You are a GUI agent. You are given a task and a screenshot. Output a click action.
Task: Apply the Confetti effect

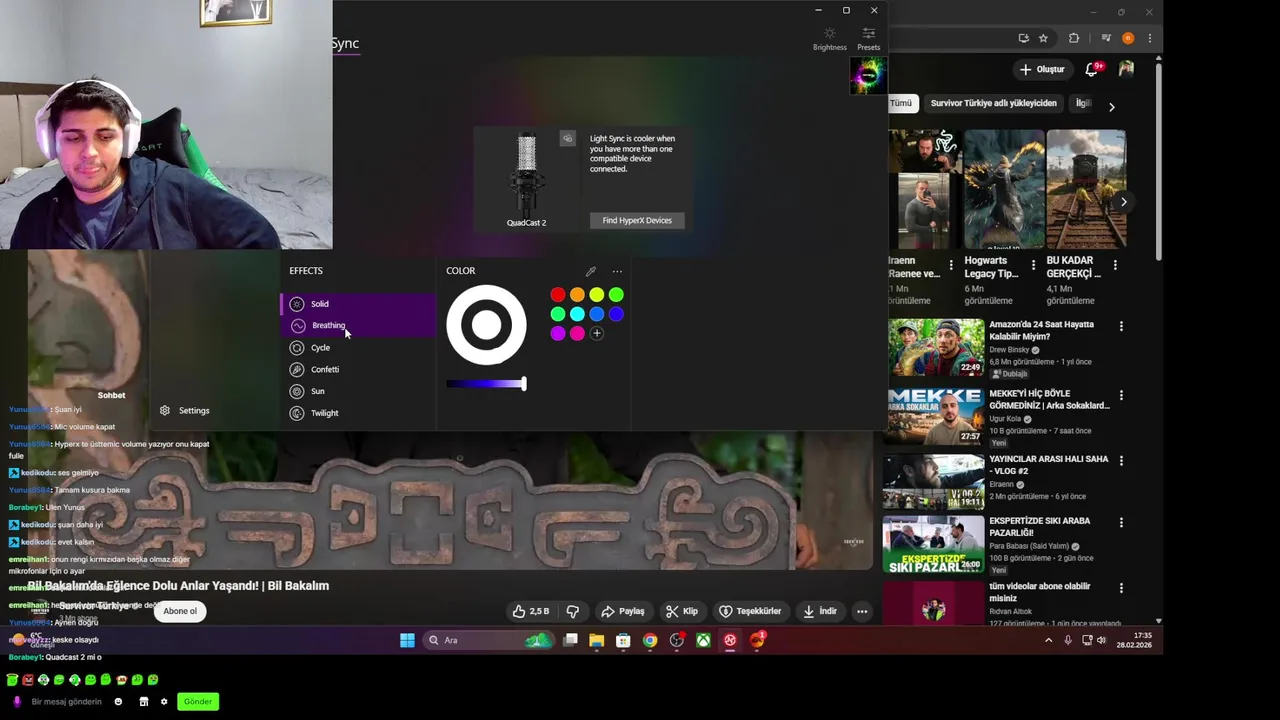pyautogui.click(x=358, y=370)
